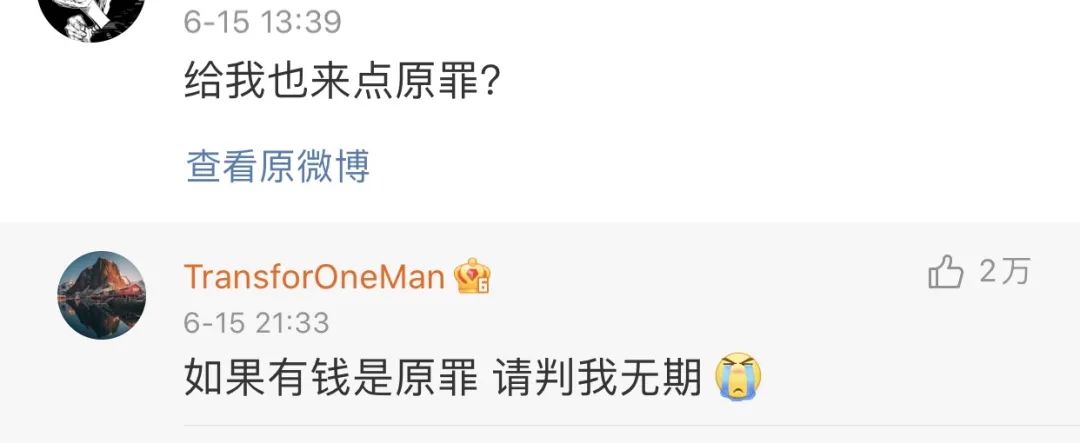Open the black-and-white avatar at top
This screenshot has width=1080, height=443.
pyautogui.click(x=93, y=14)
